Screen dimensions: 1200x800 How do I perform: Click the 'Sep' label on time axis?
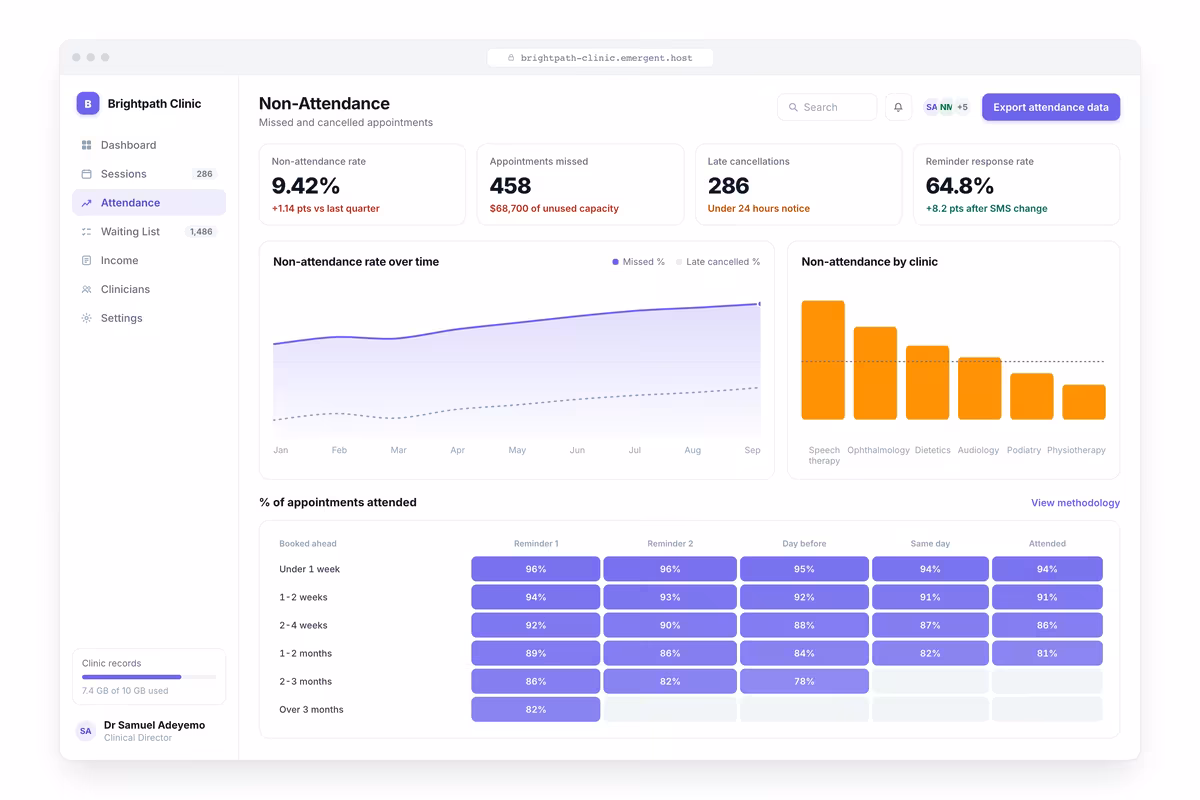pyautogui.click(x=752, y=451)
